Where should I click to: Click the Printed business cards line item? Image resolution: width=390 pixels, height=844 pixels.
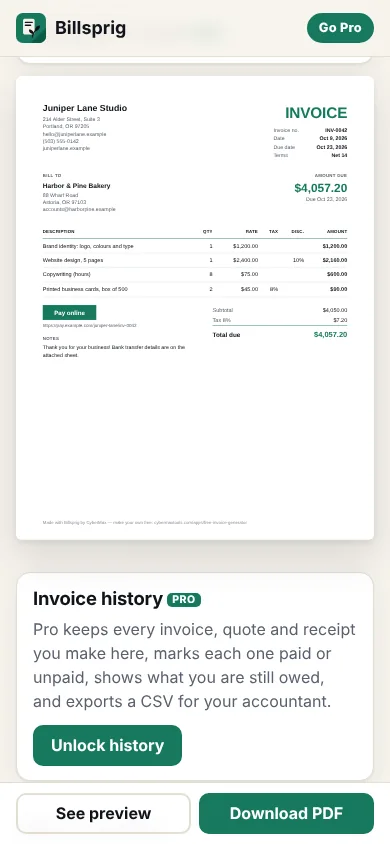tap(85, 289)
